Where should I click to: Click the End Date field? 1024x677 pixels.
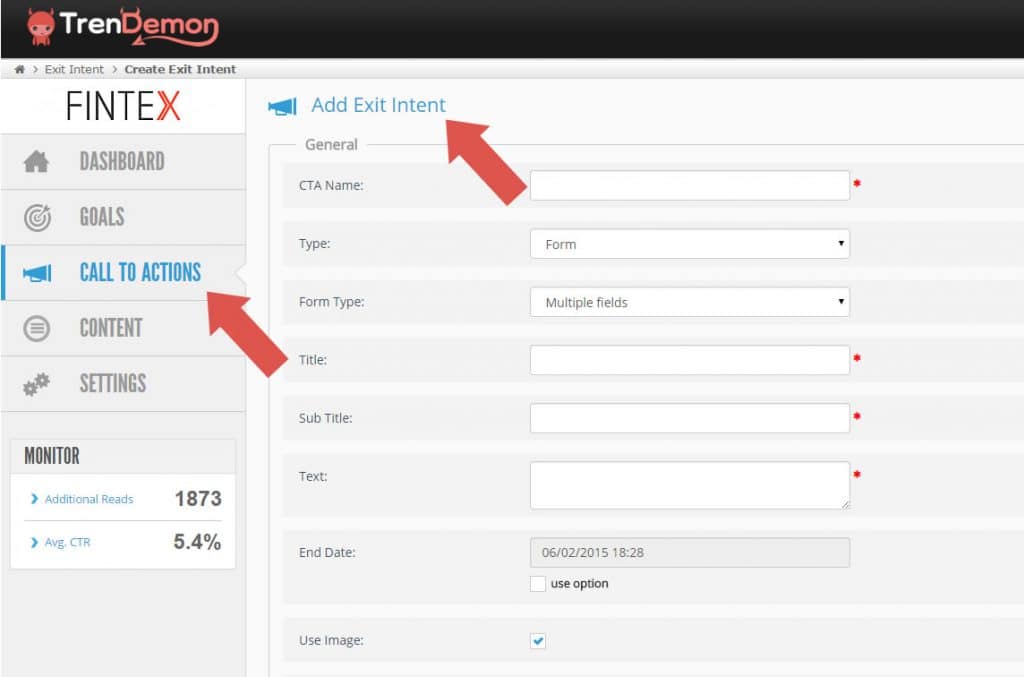[690, 552]
